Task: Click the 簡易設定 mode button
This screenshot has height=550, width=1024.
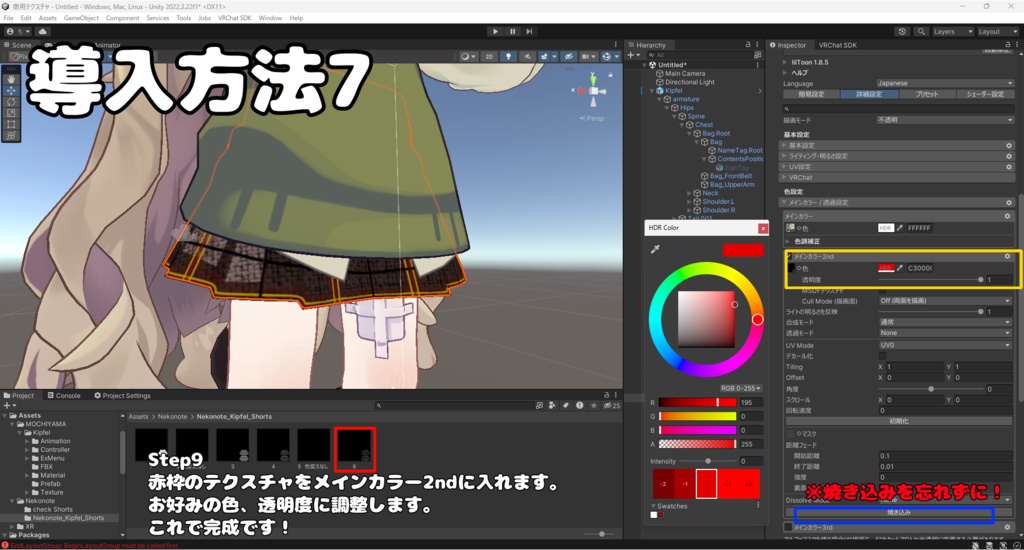Action: point(811,95)
